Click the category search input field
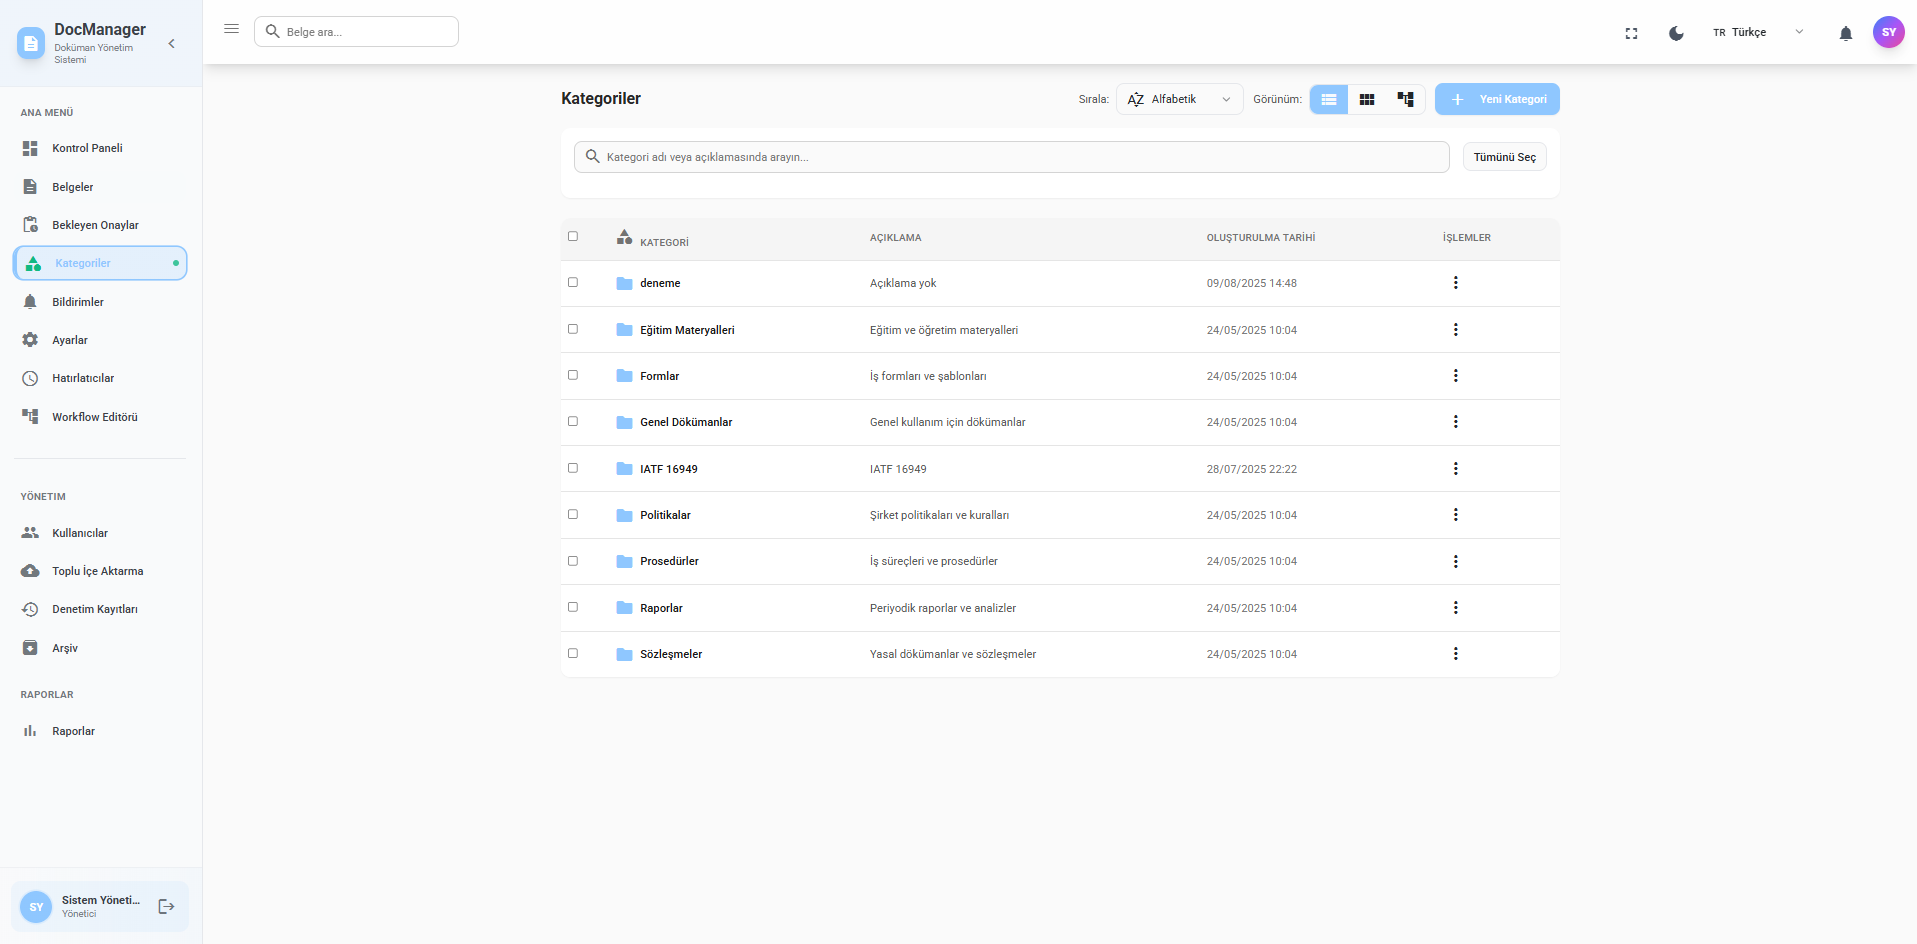 (1010, 157)
